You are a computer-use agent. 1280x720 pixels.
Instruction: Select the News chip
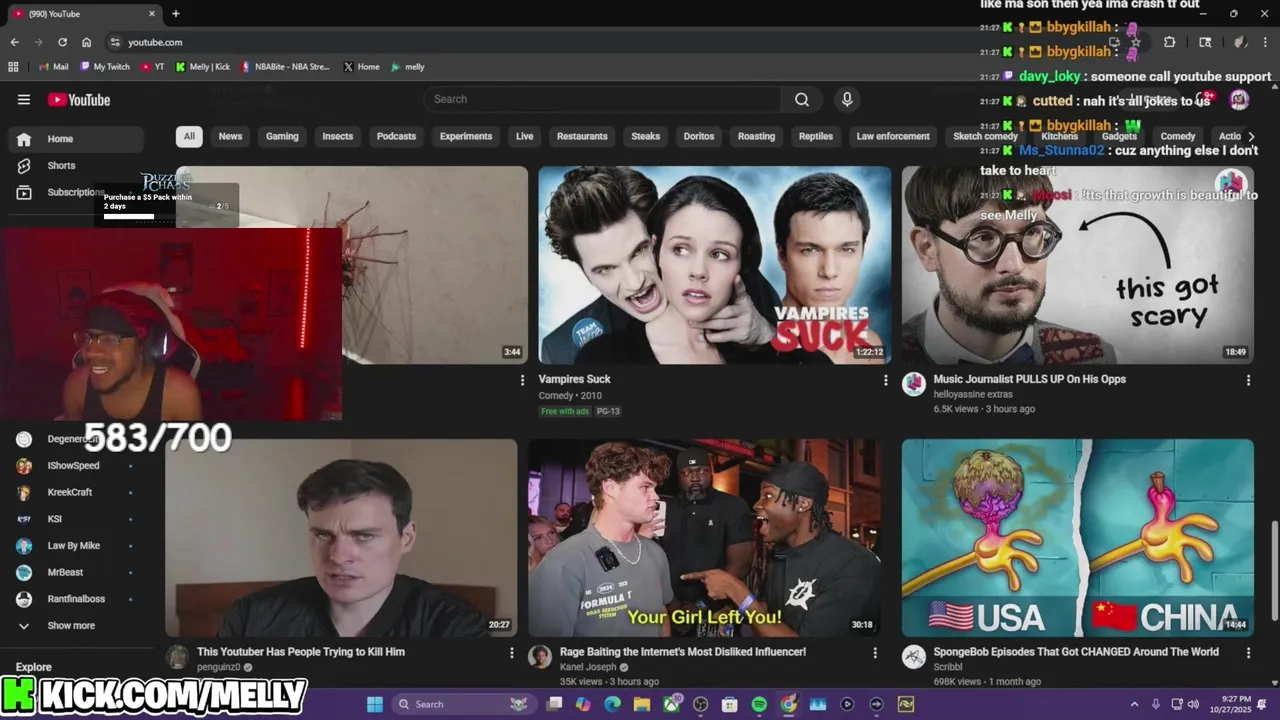pyautogui.click(x=230, y=136)
